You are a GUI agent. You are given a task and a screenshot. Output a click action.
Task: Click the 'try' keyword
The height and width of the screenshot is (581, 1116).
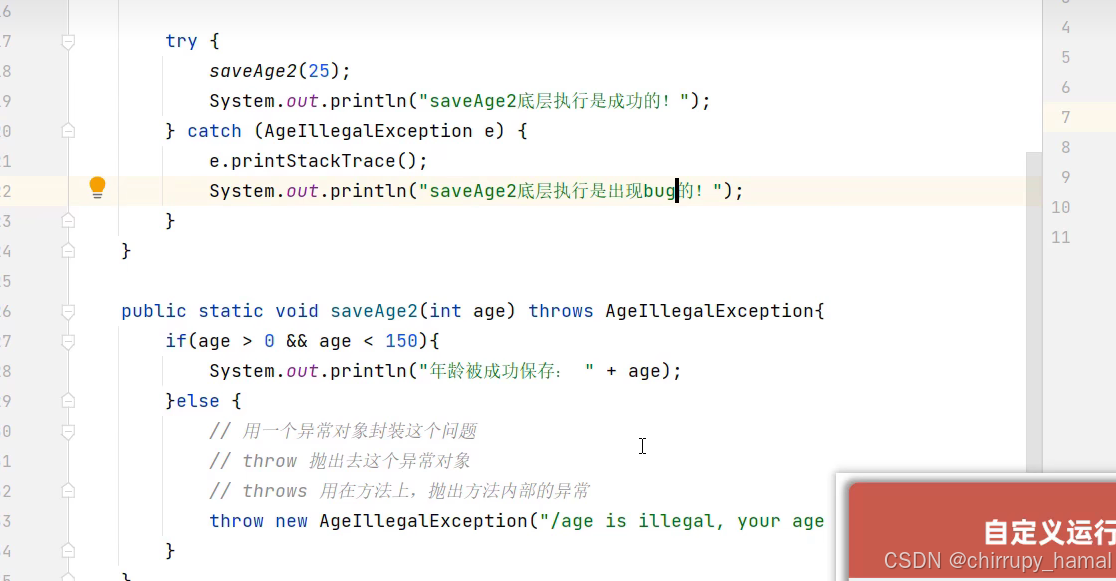pos(181,41)
